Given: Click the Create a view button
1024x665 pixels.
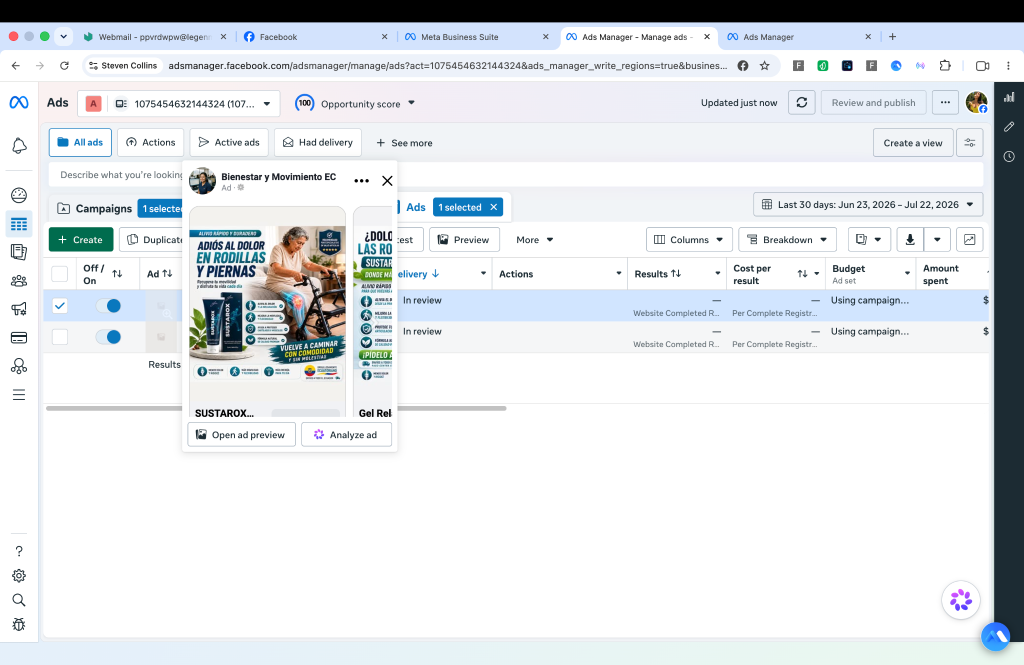Looking at the screenshot, I should point(913,142).
